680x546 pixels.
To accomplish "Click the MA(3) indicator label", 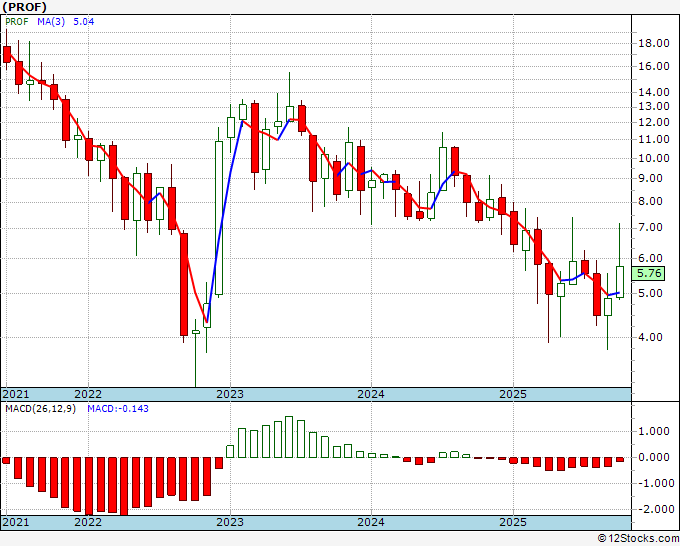I will [x=51, y=22].
